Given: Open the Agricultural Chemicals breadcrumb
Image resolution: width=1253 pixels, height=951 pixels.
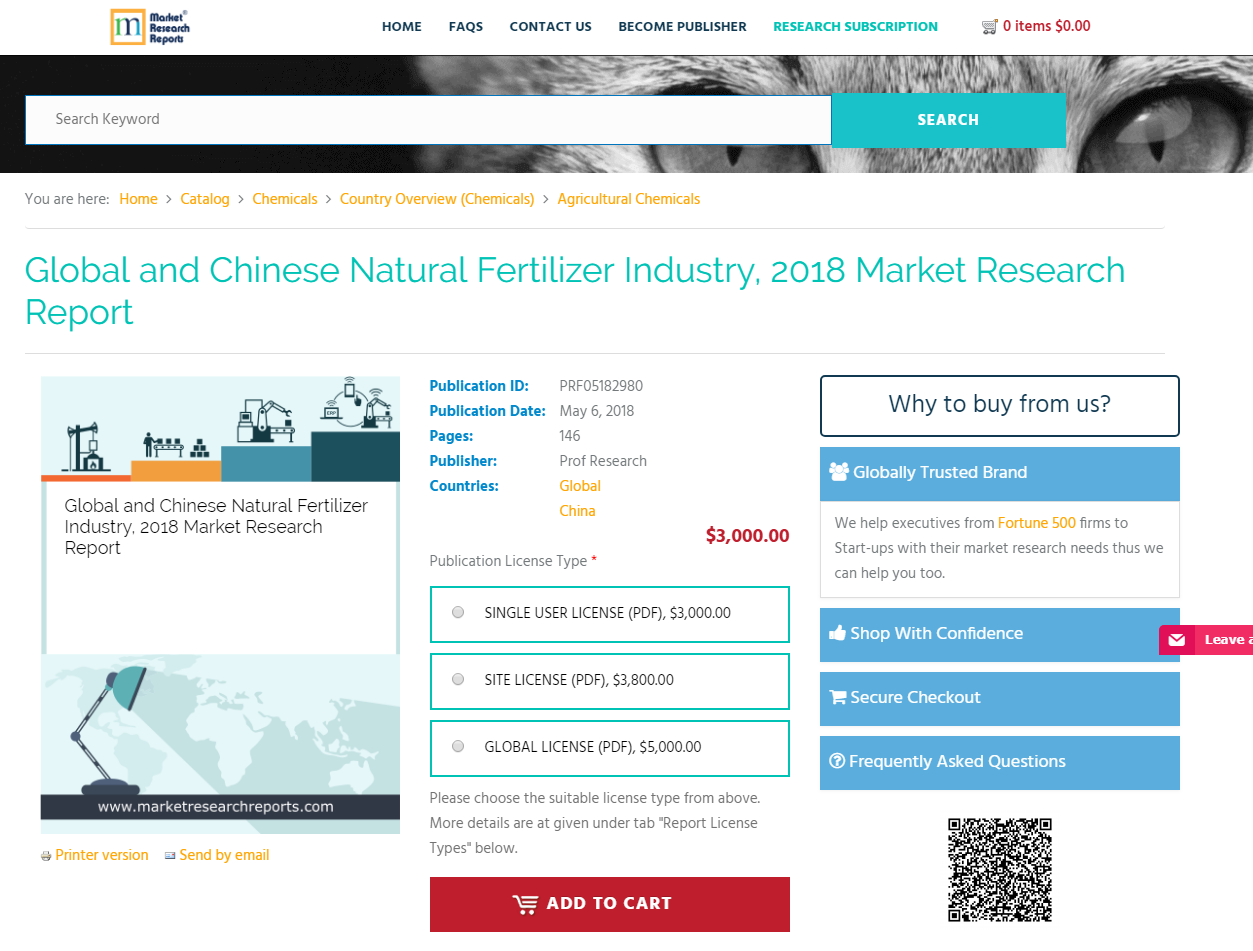Looking at the screenshot, I should [x=628, y=199].
